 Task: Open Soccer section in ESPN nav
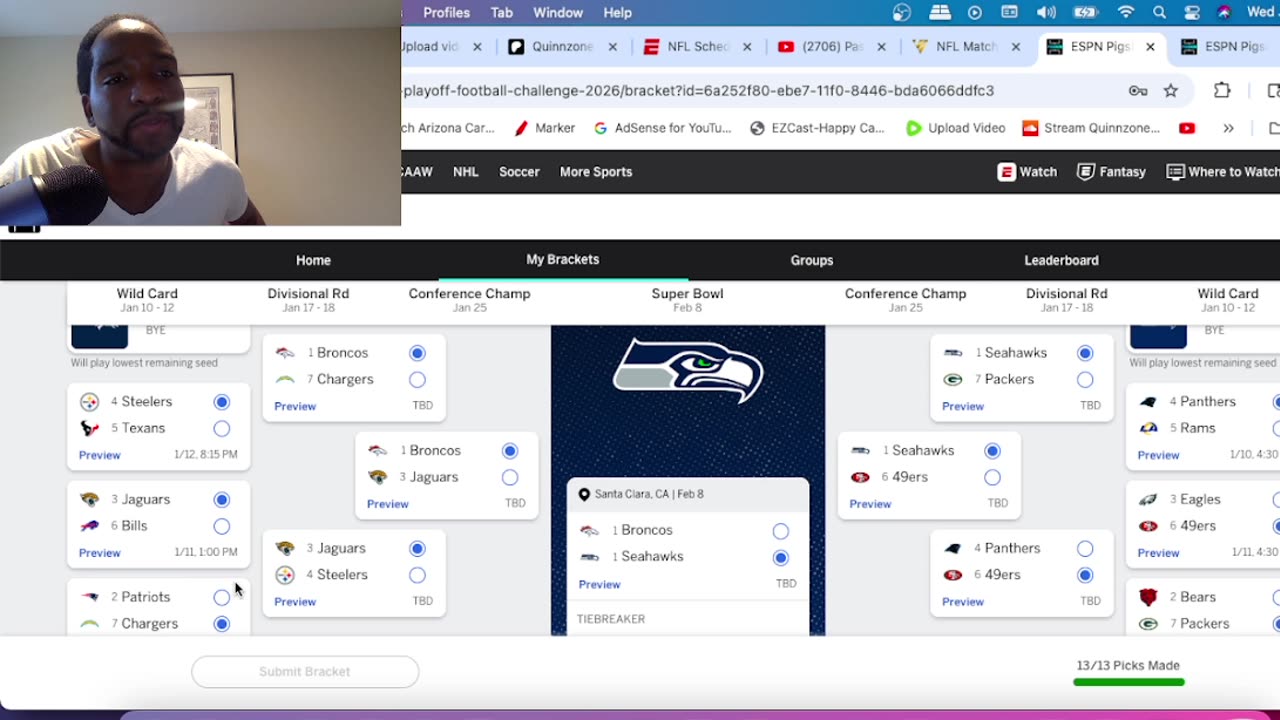[x=519, y=172]
